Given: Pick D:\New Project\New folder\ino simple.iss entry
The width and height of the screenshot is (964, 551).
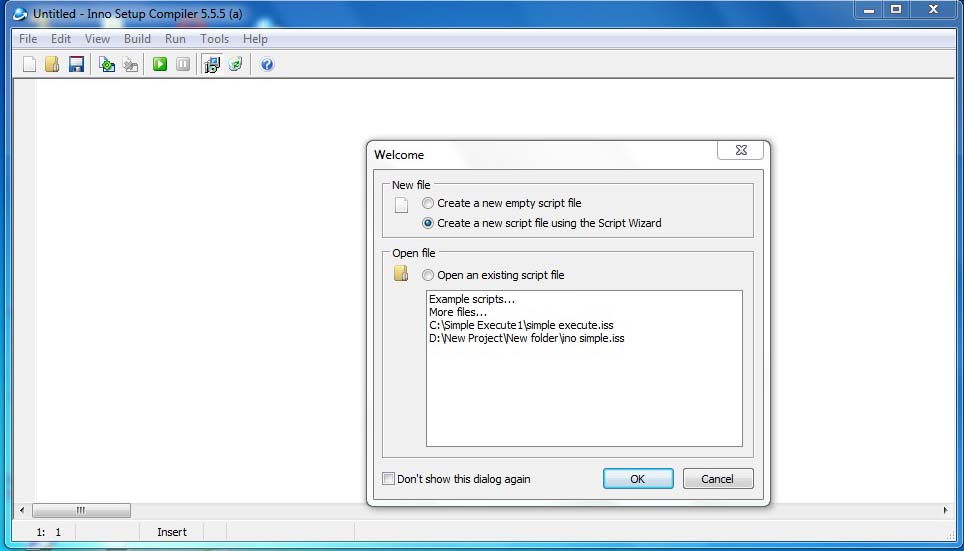Looking at the screenshot, I should [527, 338].
